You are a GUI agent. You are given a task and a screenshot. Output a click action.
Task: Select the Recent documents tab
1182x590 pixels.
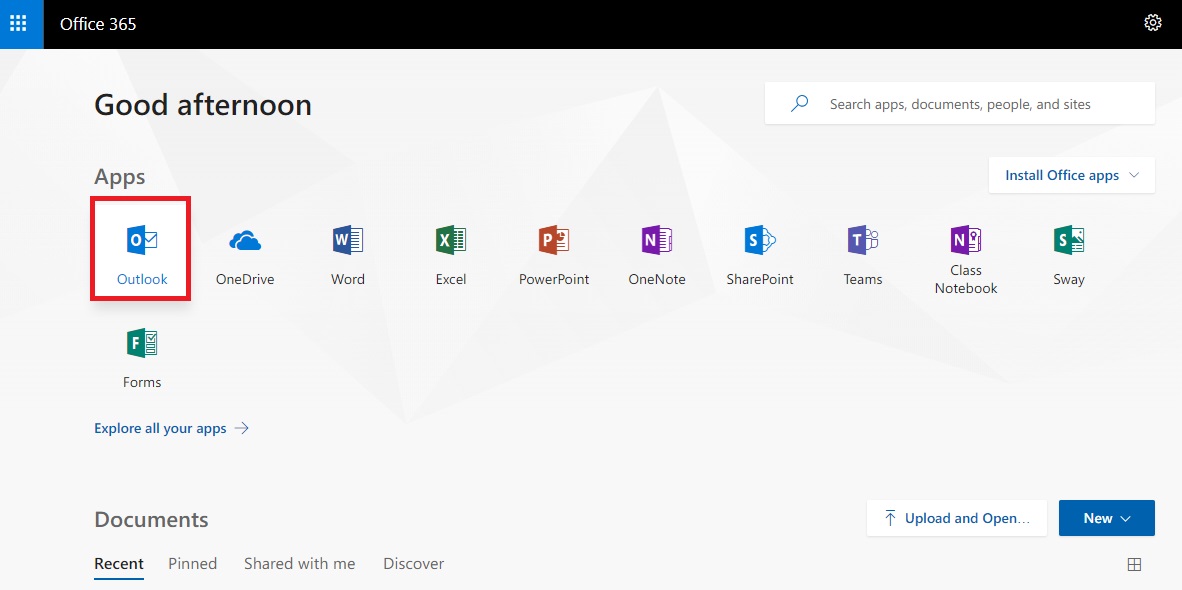coord(118,564)
